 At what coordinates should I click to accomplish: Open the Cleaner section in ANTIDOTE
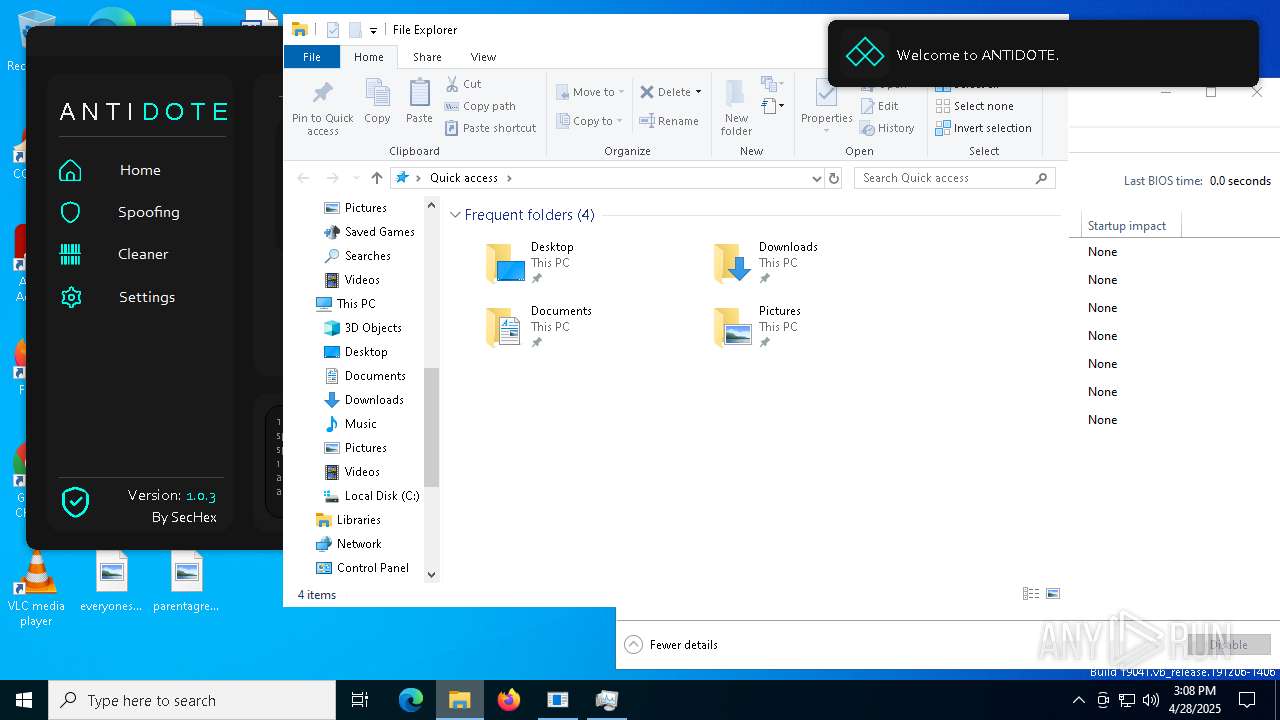pyautogui.click(x=143, y=254)
